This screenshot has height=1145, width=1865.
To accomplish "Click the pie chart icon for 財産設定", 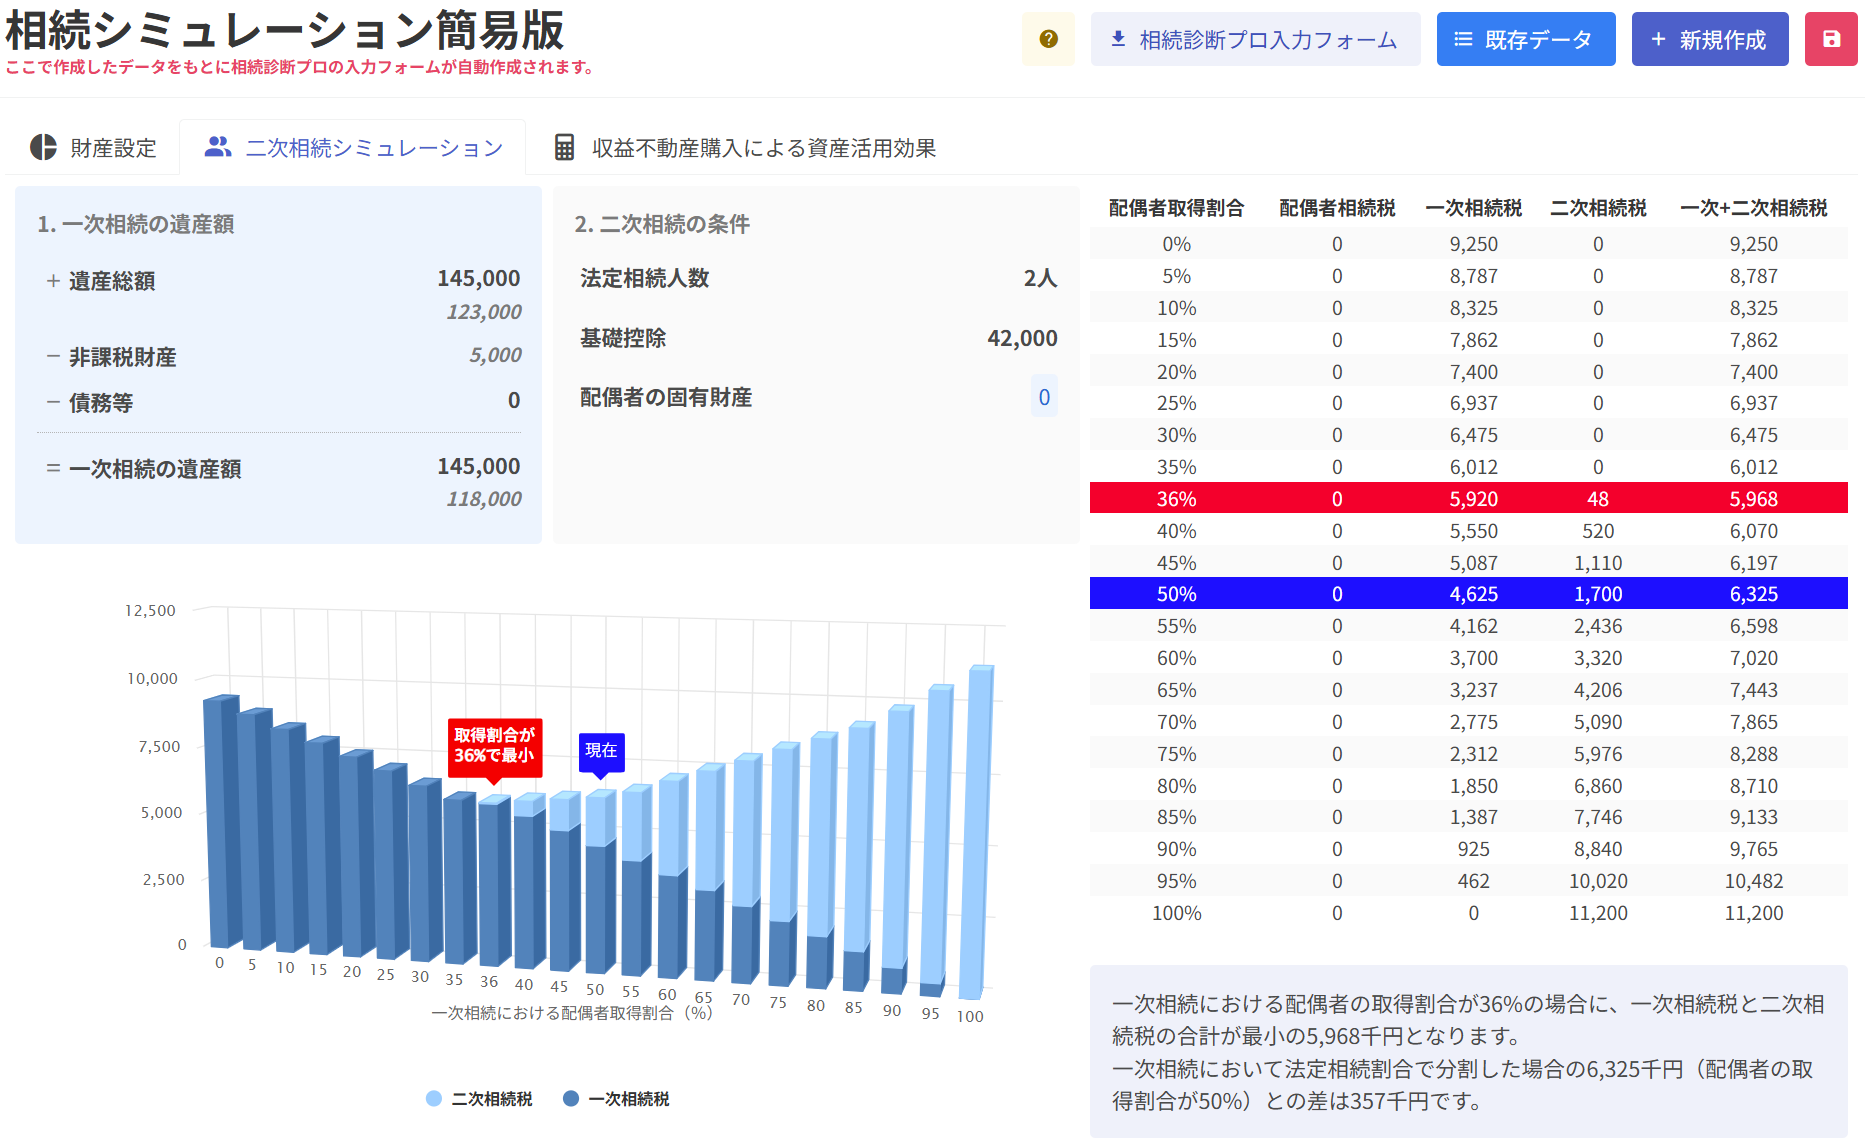I will click(43, 147).
